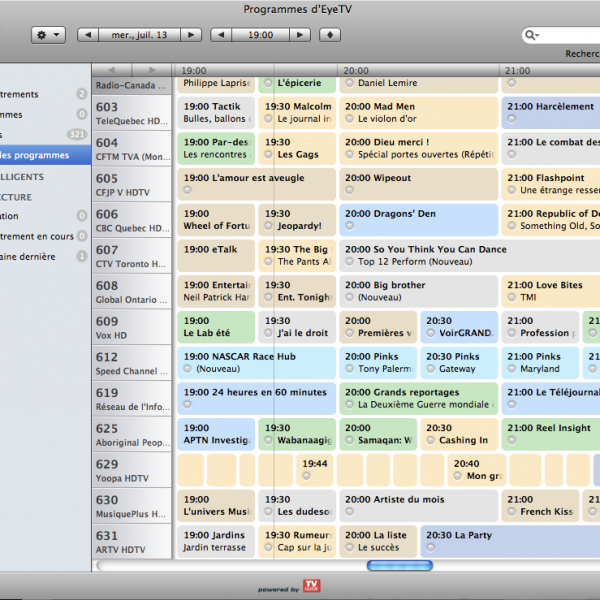Toggle record button for L'amour est aveugle

point(187,190)
